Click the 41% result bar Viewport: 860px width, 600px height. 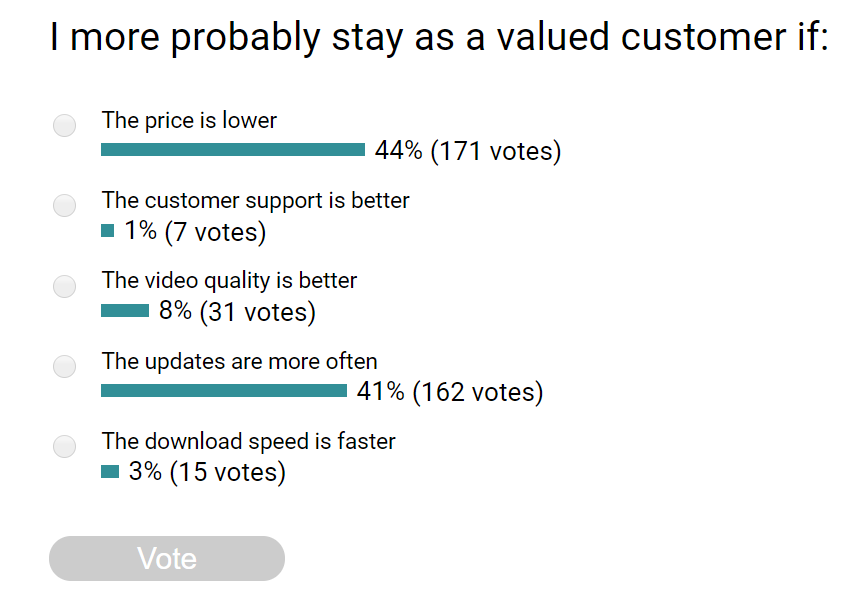point(224,391)
